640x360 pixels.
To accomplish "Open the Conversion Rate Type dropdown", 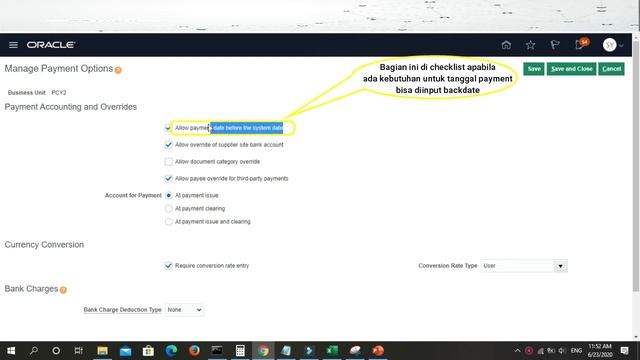I will [560, 266].
